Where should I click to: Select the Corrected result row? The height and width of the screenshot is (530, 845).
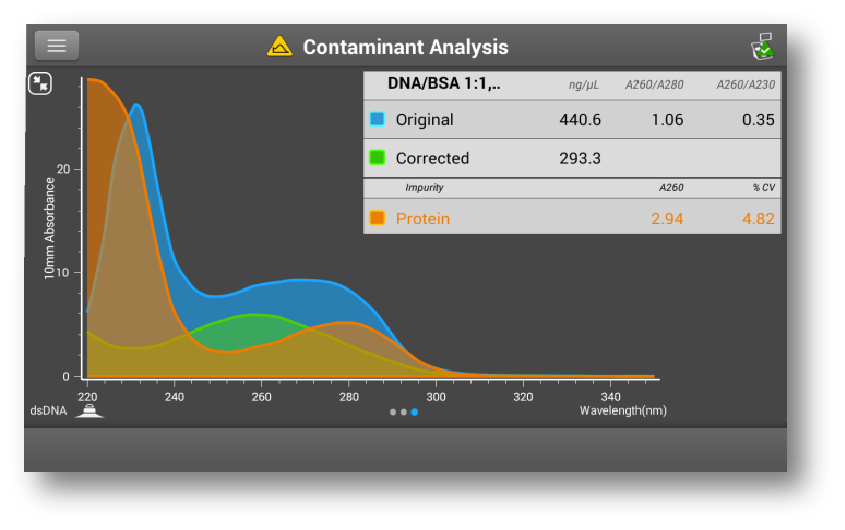pos(571,158)
